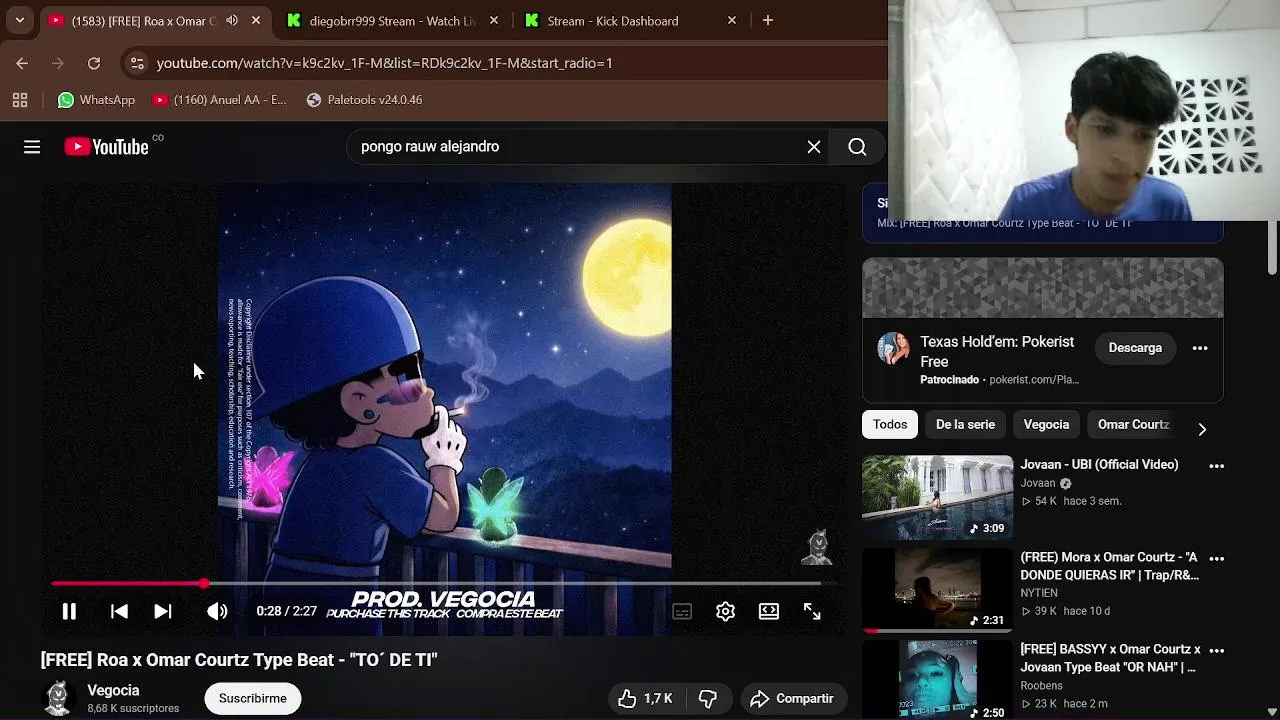
Task: Close the YouTube Roa x Omar tab
Action: [256, 20]
